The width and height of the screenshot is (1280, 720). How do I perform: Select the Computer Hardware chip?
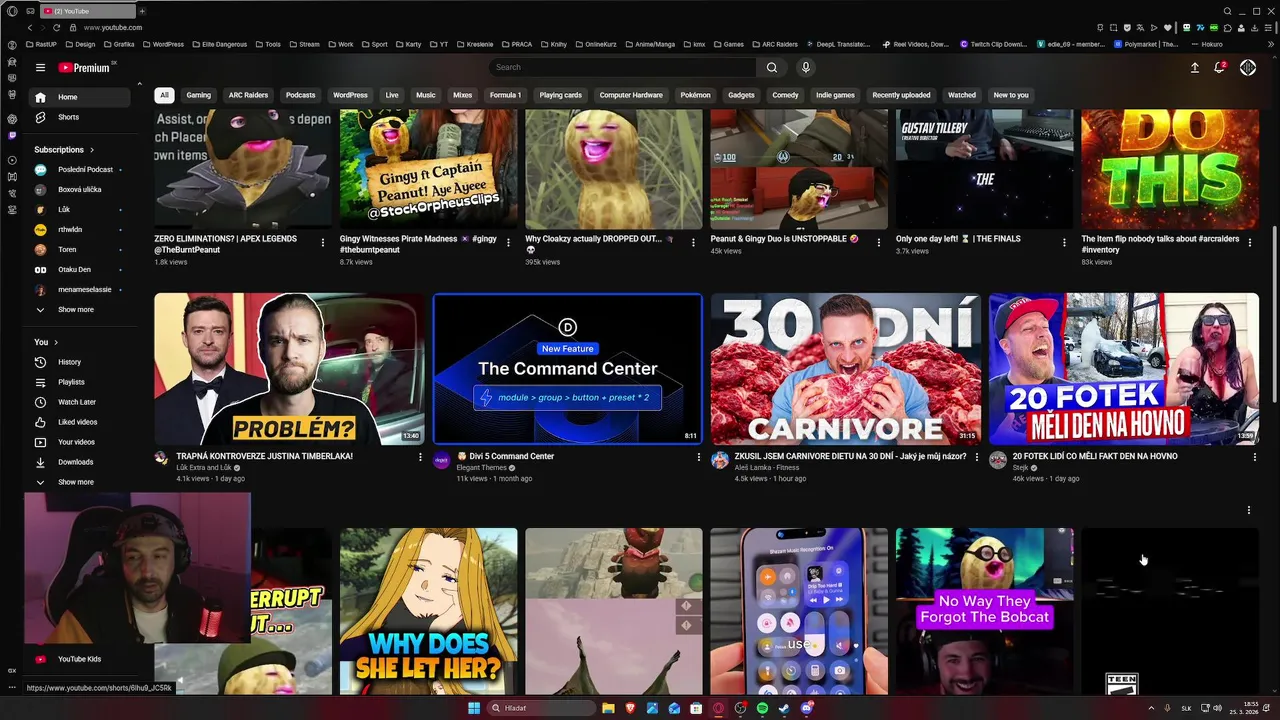(x=631, y=95)
